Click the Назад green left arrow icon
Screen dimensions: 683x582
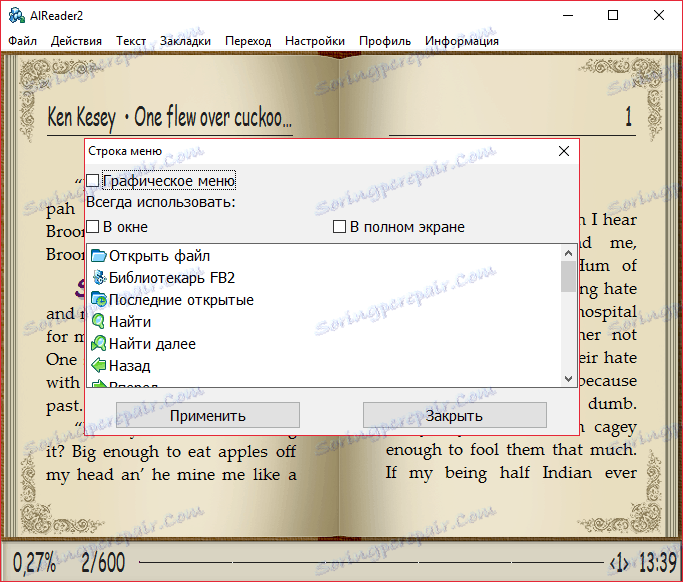pos(99,365)
